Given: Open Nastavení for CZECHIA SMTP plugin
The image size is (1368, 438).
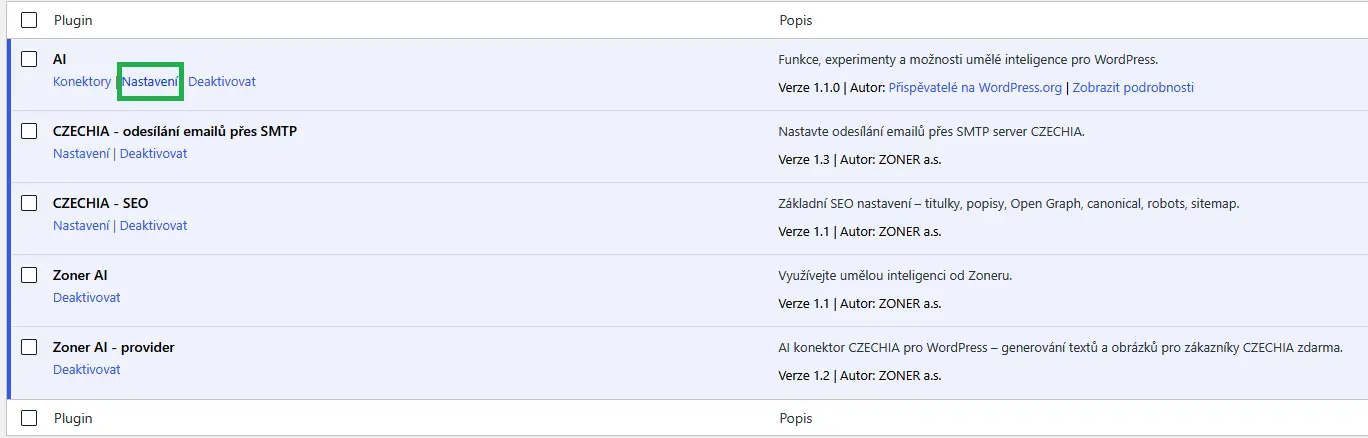Looking at the screenshot, I should coord(81,154).
